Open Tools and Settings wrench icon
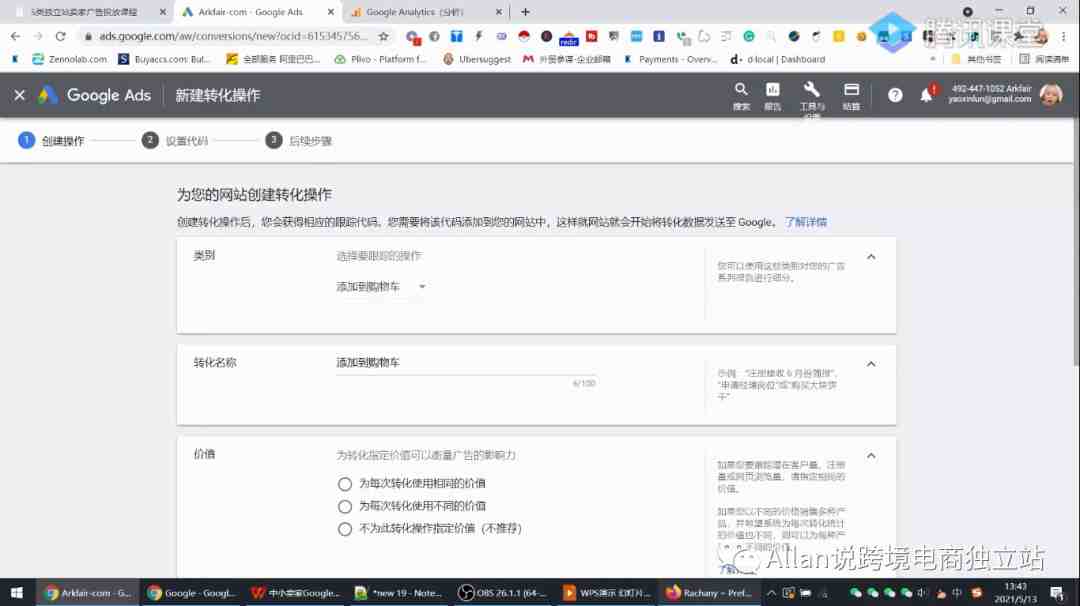Image resolution: width=1080 pixels, height=606 pixels. 812,90
